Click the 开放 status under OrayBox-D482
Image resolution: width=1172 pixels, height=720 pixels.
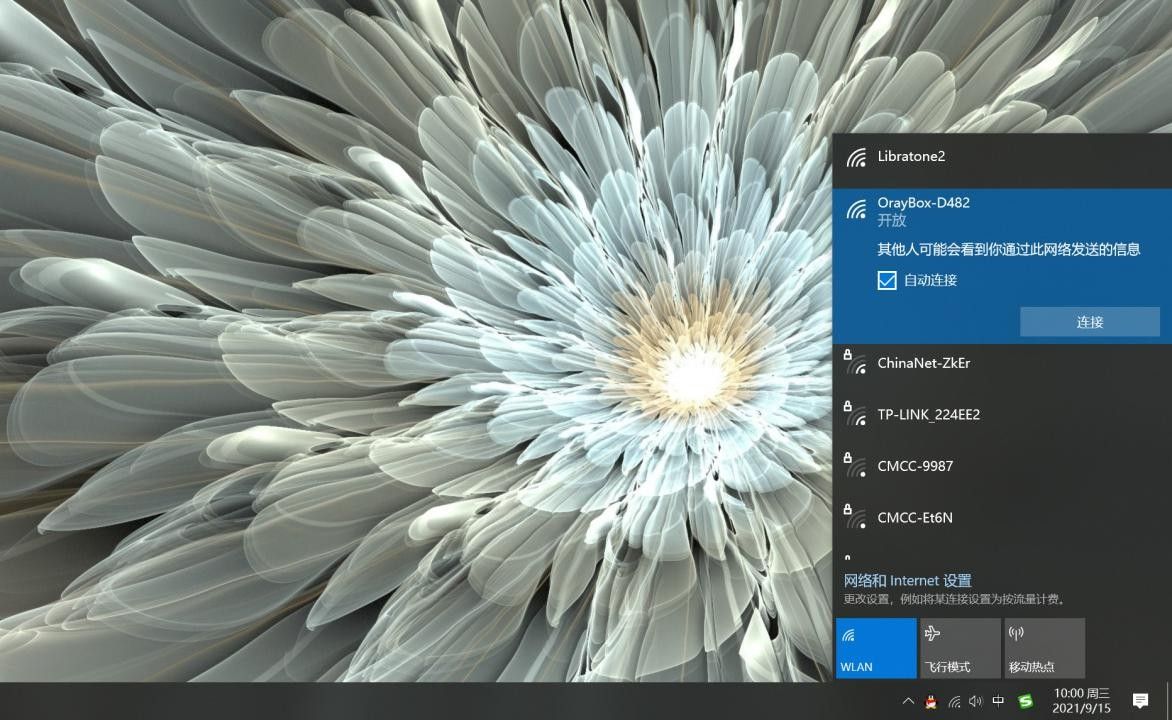(x=892, y=221)
